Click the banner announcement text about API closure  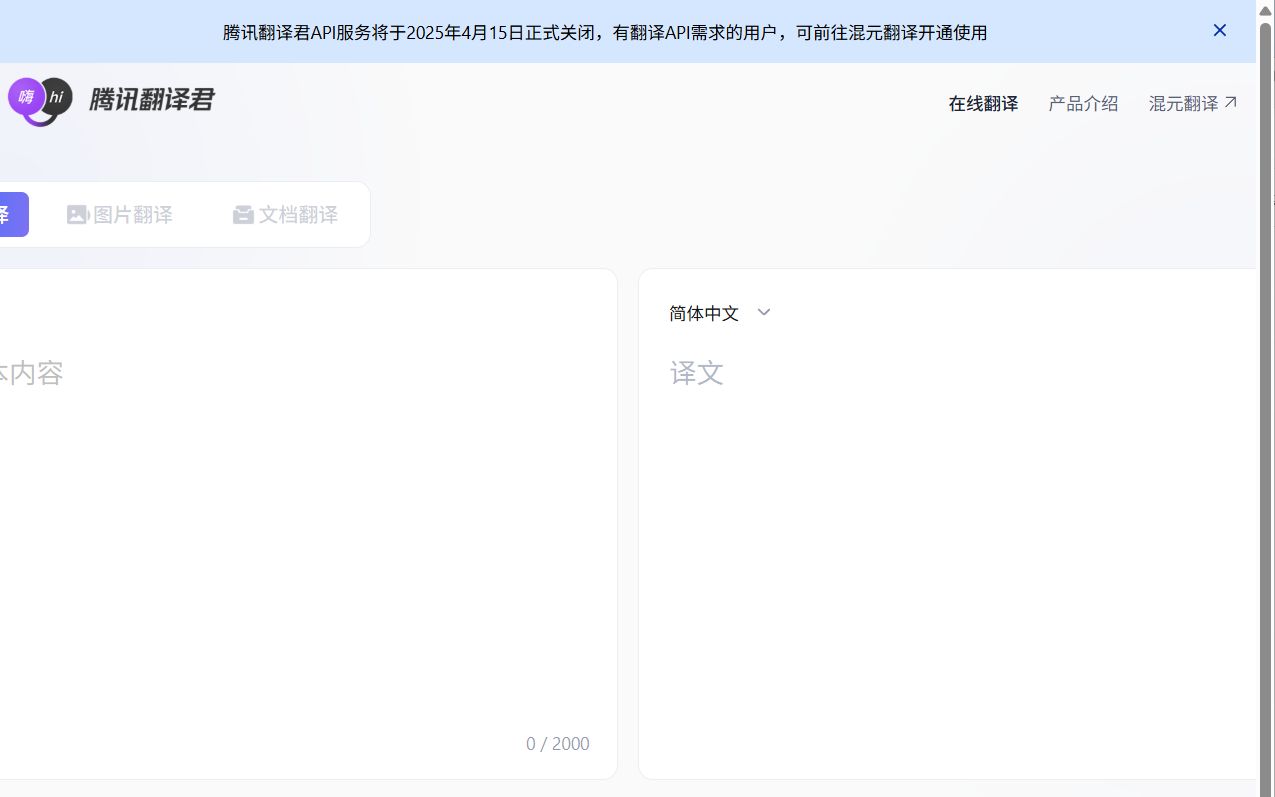pyautogui.click(x=605, y=32)
